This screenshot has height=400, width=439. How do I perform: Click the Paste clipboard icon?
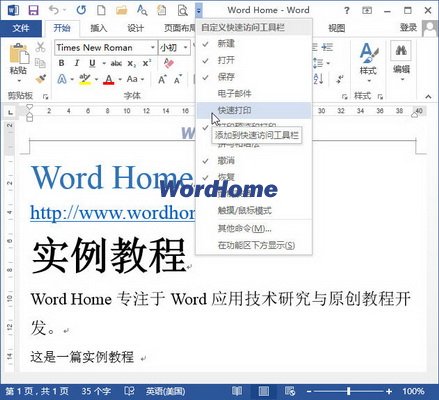click(19, 53)
